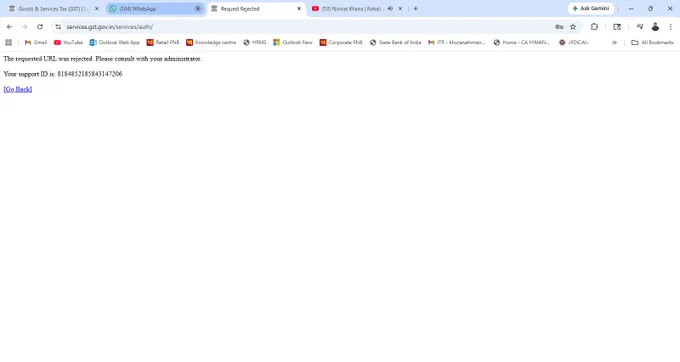Expand hidden bookmarks with the chevron
Viewport: 680px width, 362px height.
pos(614,42)
